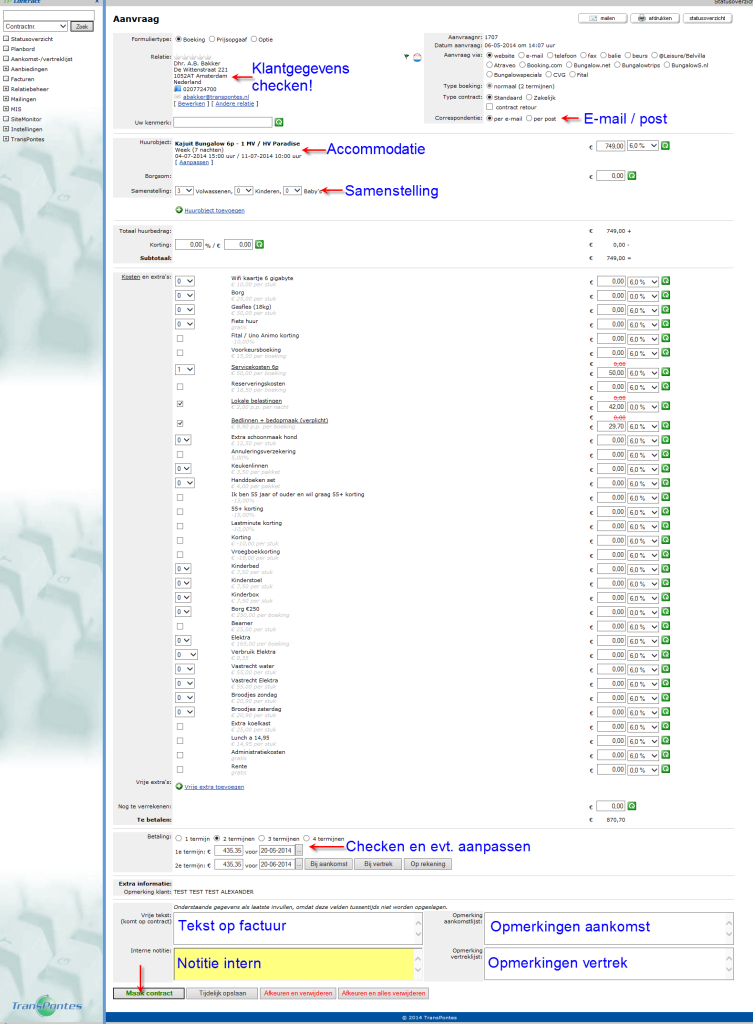Click the Dutch flag icon by Relatie
753x1024 pixels.
coord(417,57)
